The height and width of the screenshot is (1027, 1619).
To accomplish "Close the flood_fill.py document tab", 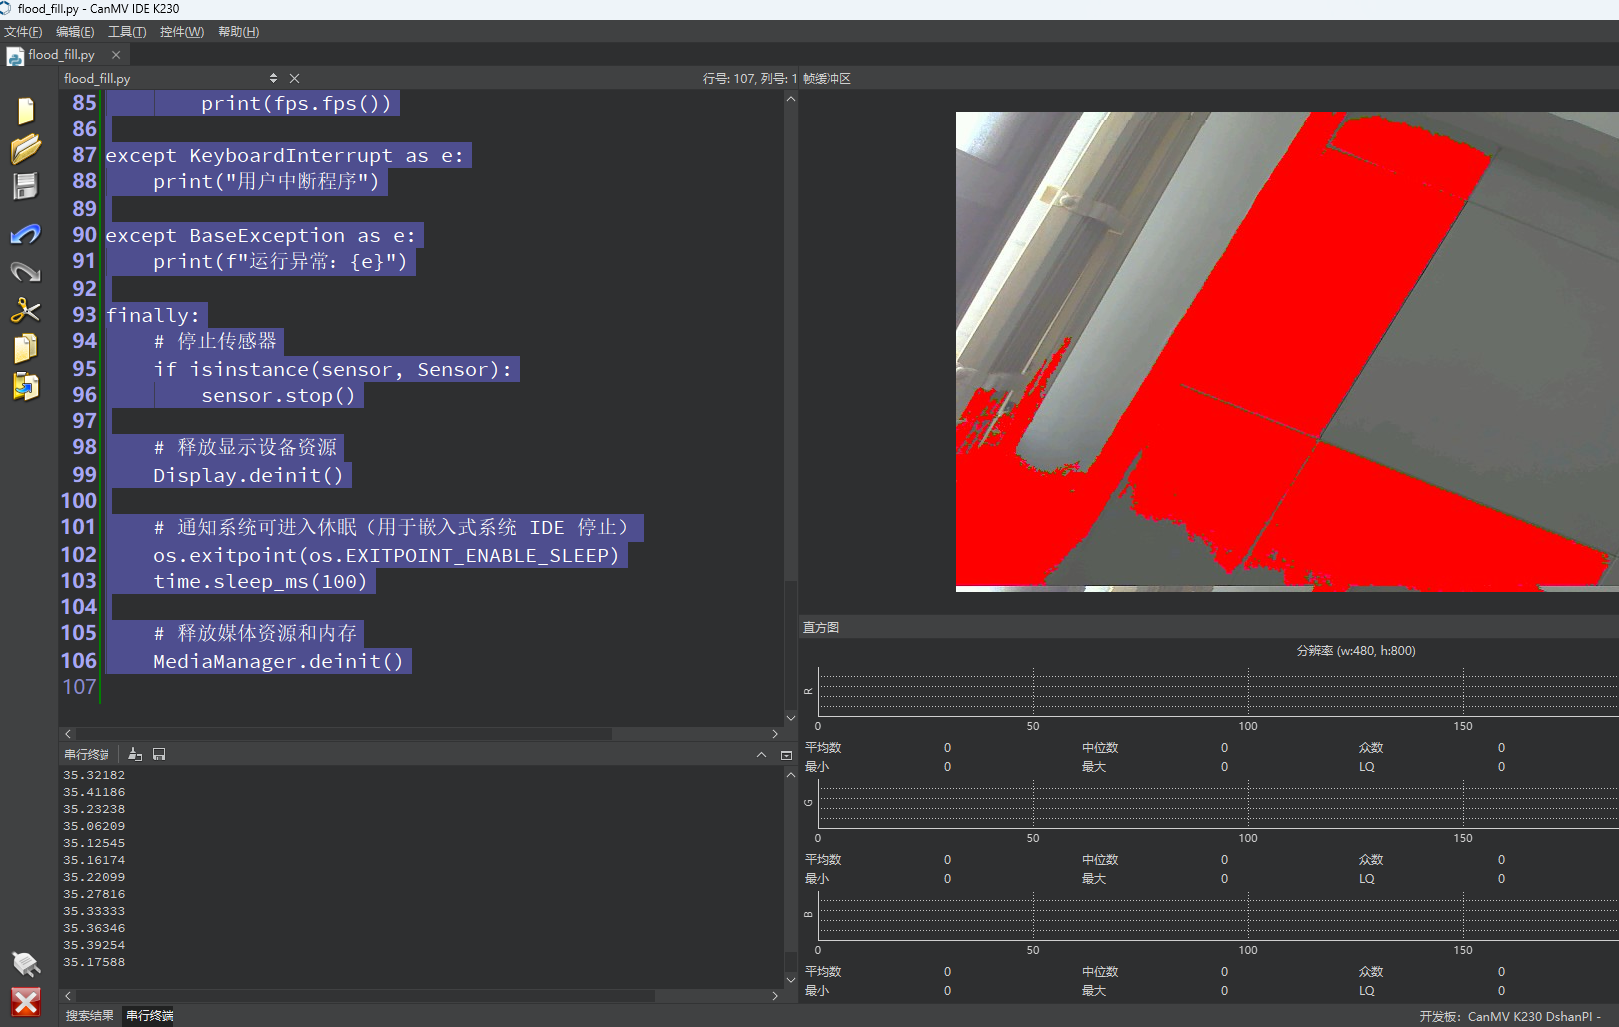I will pyautogui.click(x=116, y=55).
